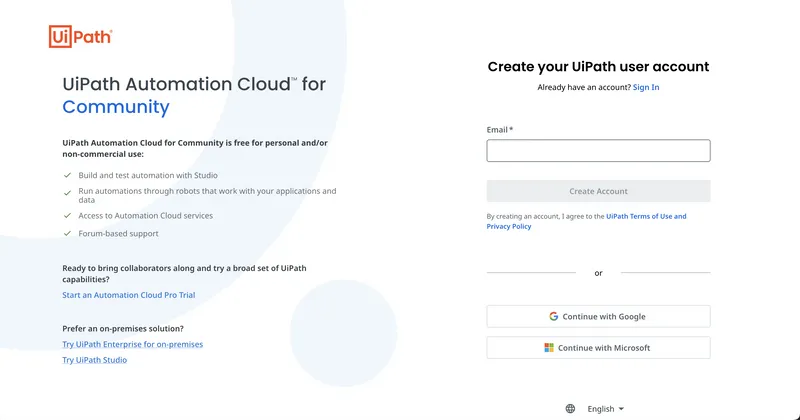
Task: Click 'Create your UiPath user account' heading
Action: 598,67
